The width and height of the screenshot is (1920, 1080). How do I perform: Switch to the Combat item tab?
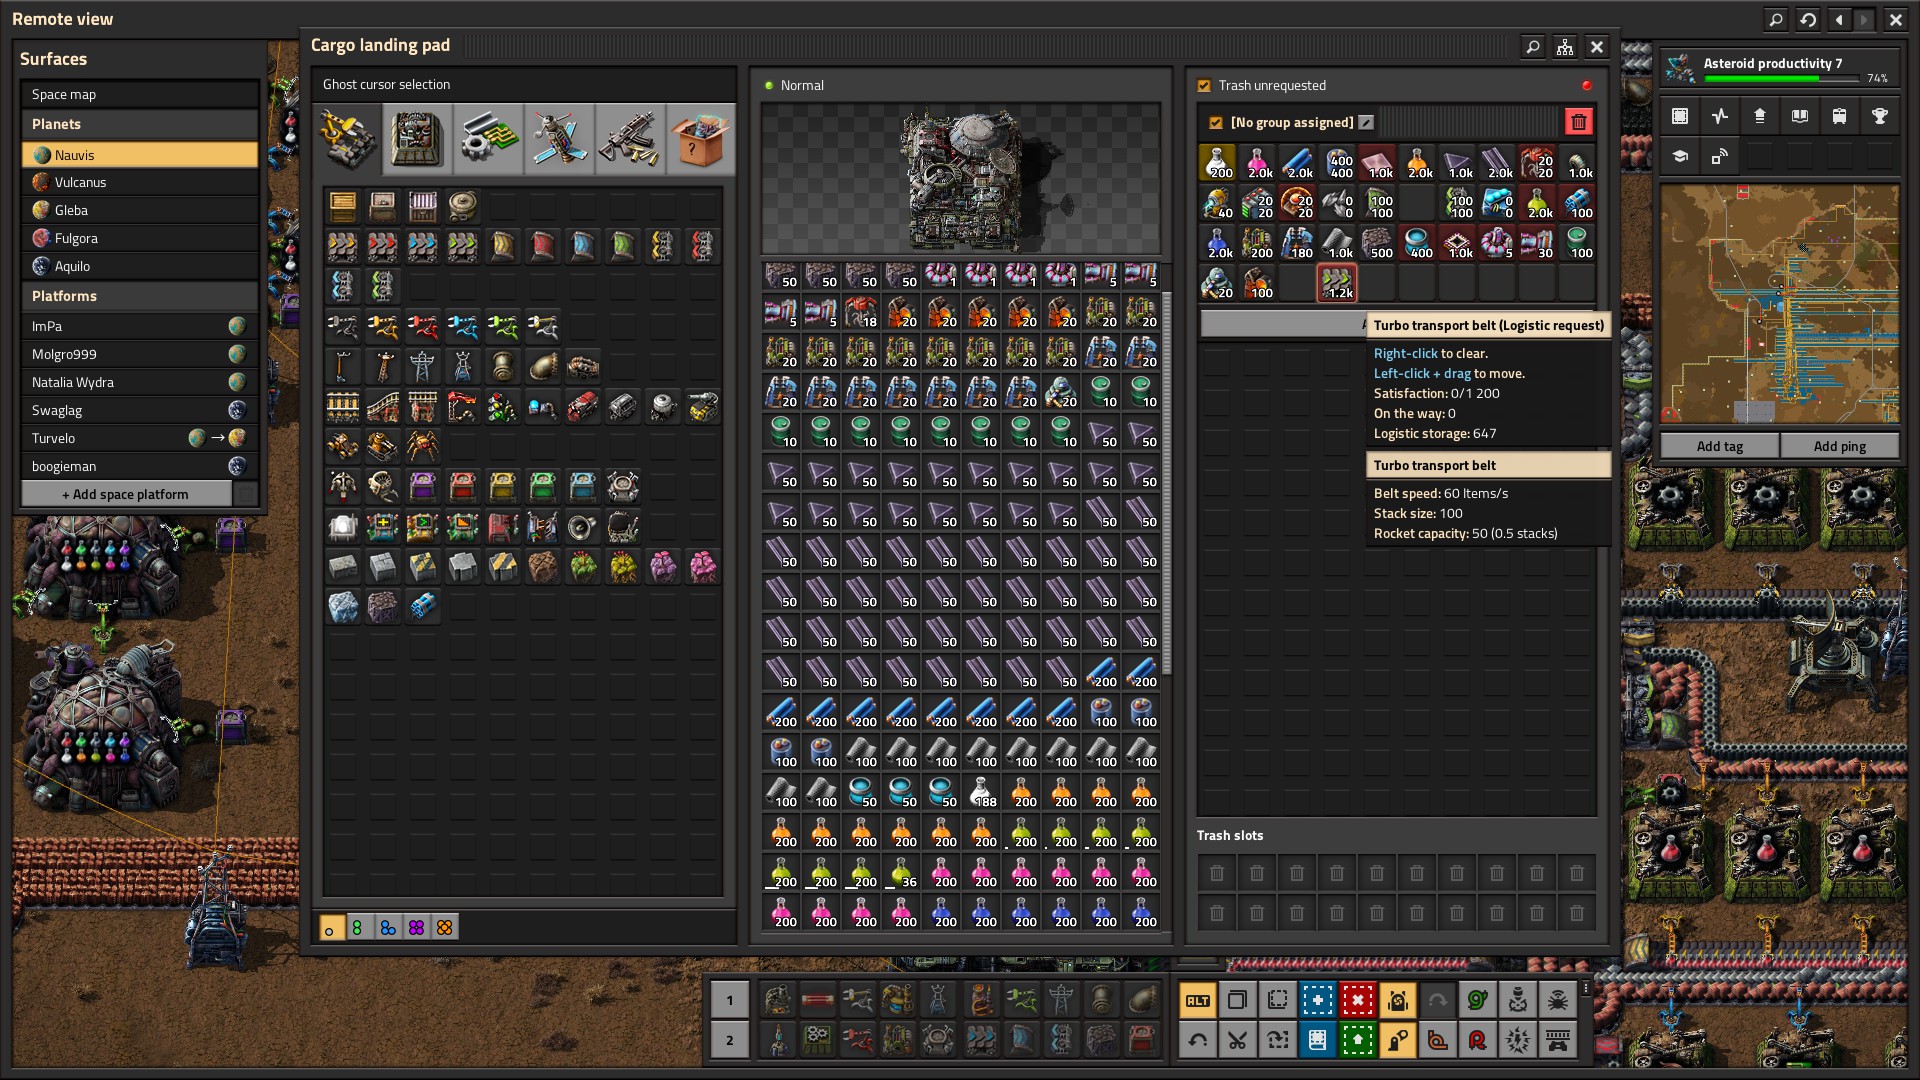629,139
